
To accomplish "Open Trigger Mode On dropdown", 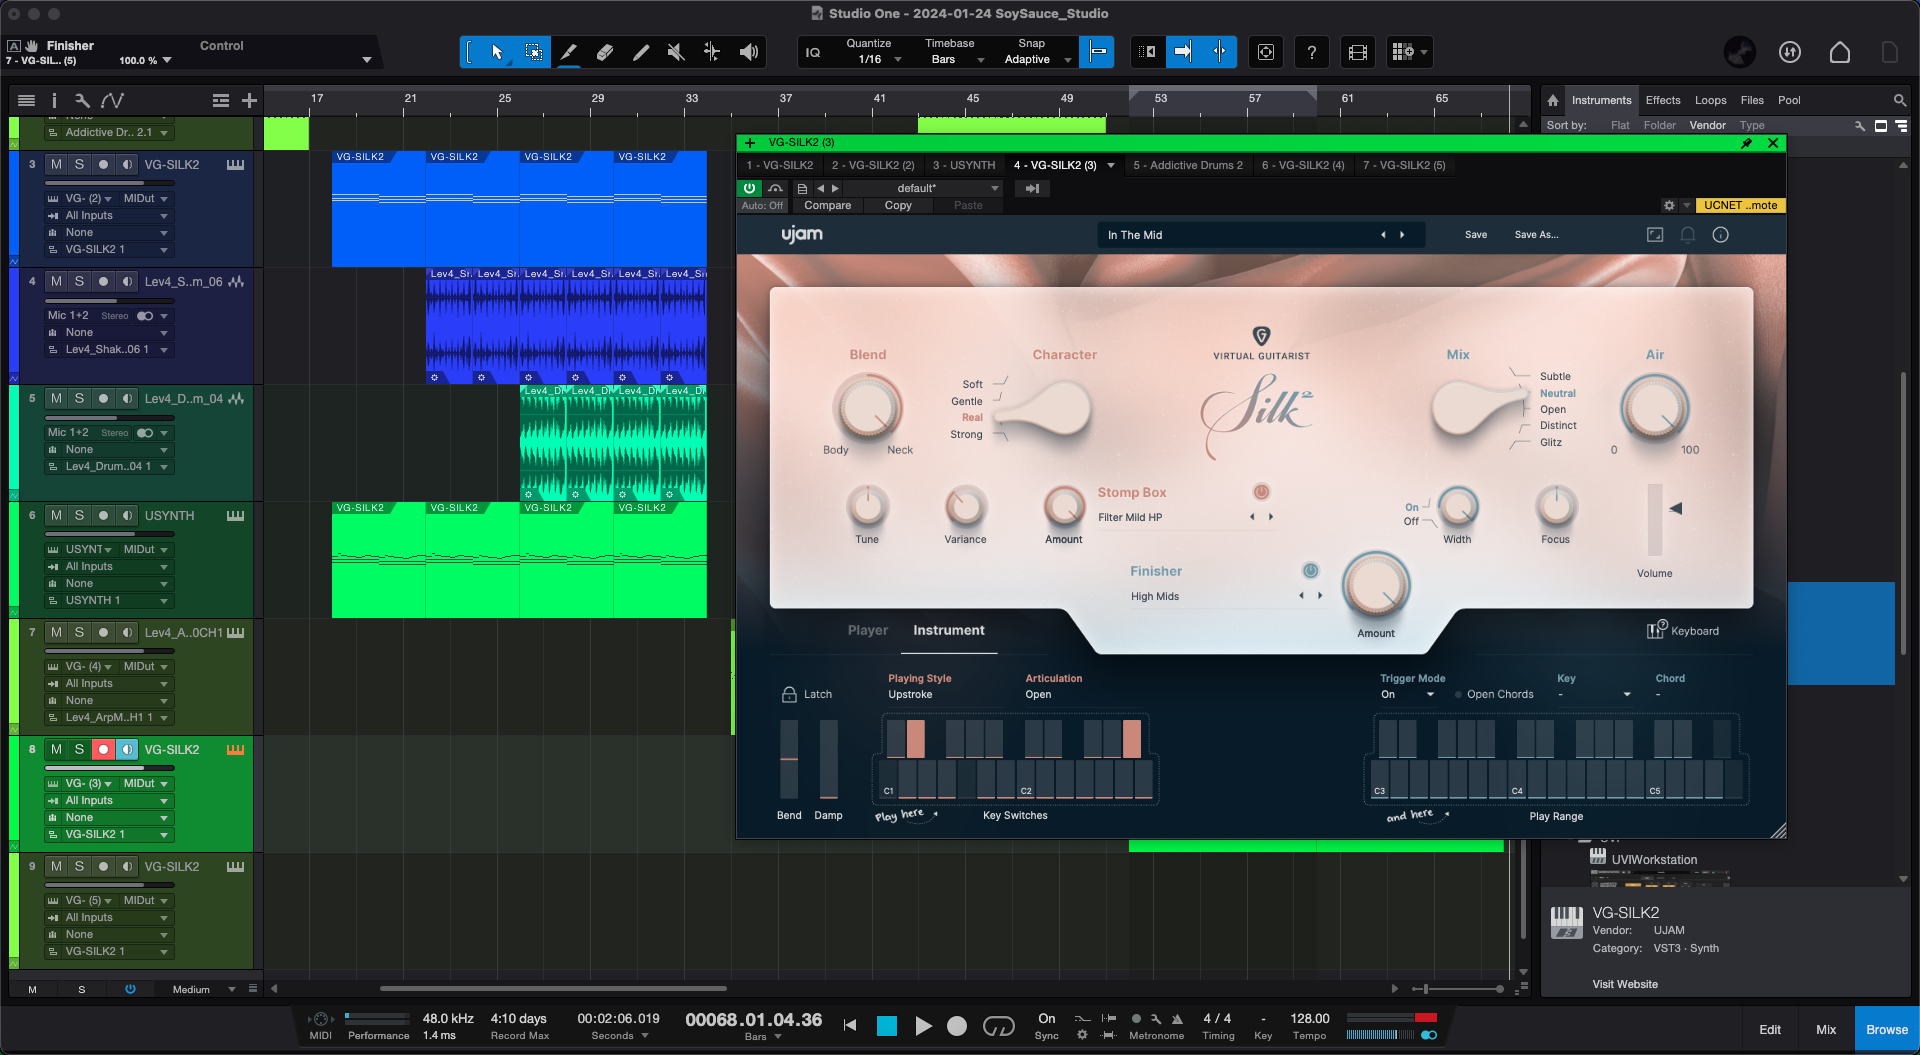I will point(1408,695).
